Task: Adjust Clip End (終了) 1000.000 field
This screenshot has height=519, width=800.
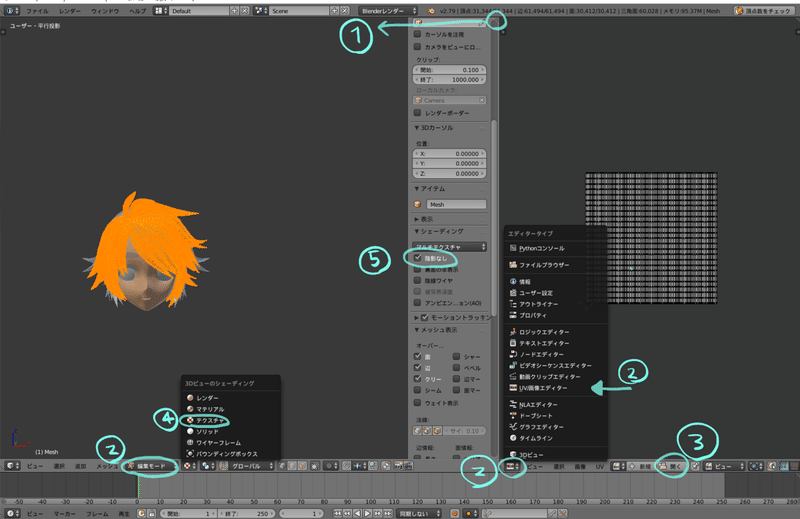Action: pos(449,80)
